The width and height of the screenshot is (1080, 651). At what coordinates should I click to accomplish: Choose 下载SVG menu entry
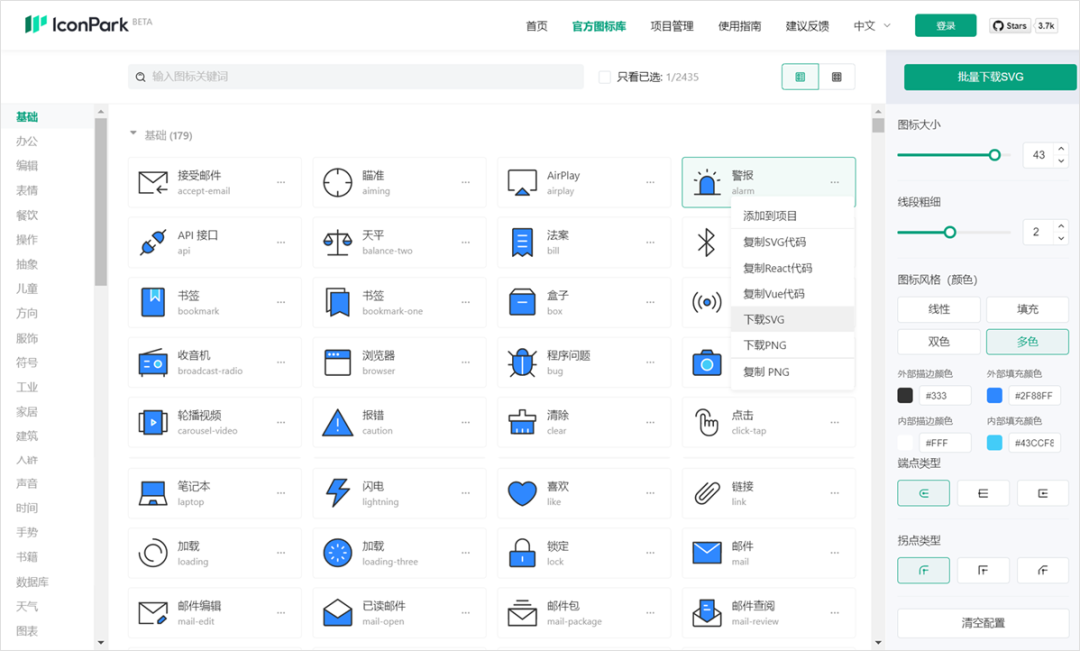pos(792,320)
